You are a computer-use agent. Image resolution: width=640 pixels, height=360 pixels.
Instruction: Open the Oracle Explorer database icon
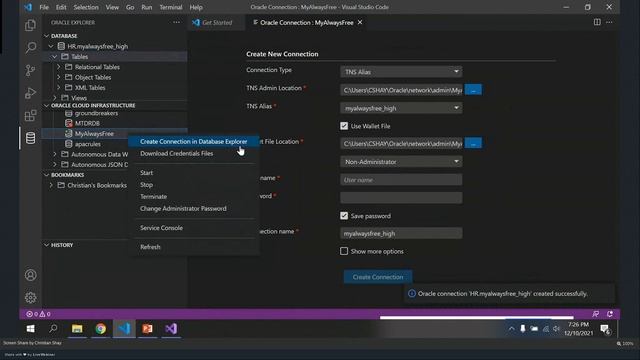click(x=30, y=138)
